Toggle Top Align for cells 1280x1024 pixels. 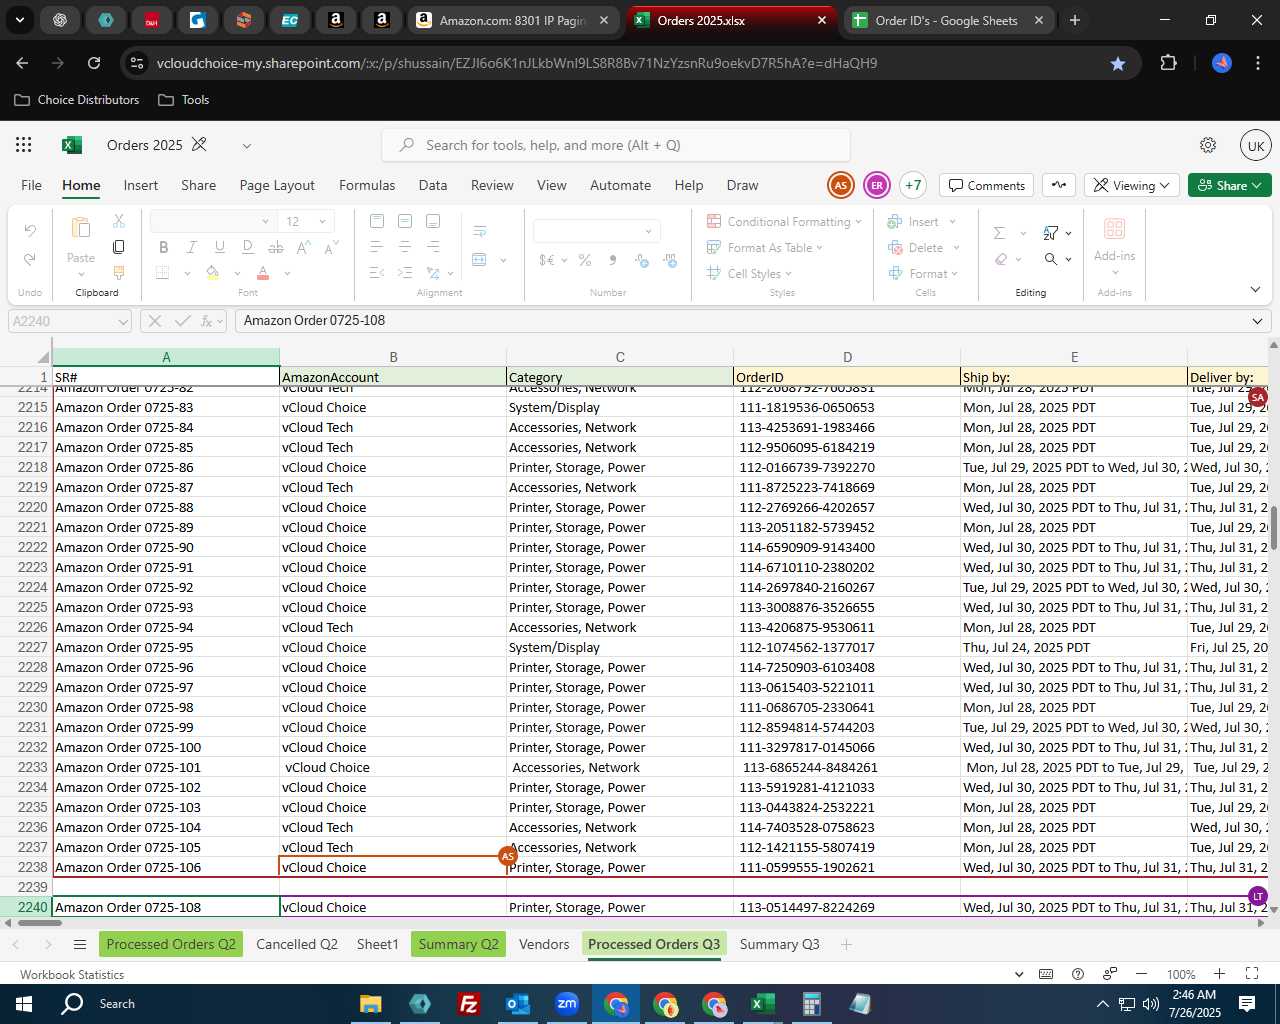(x=377, y=221)
